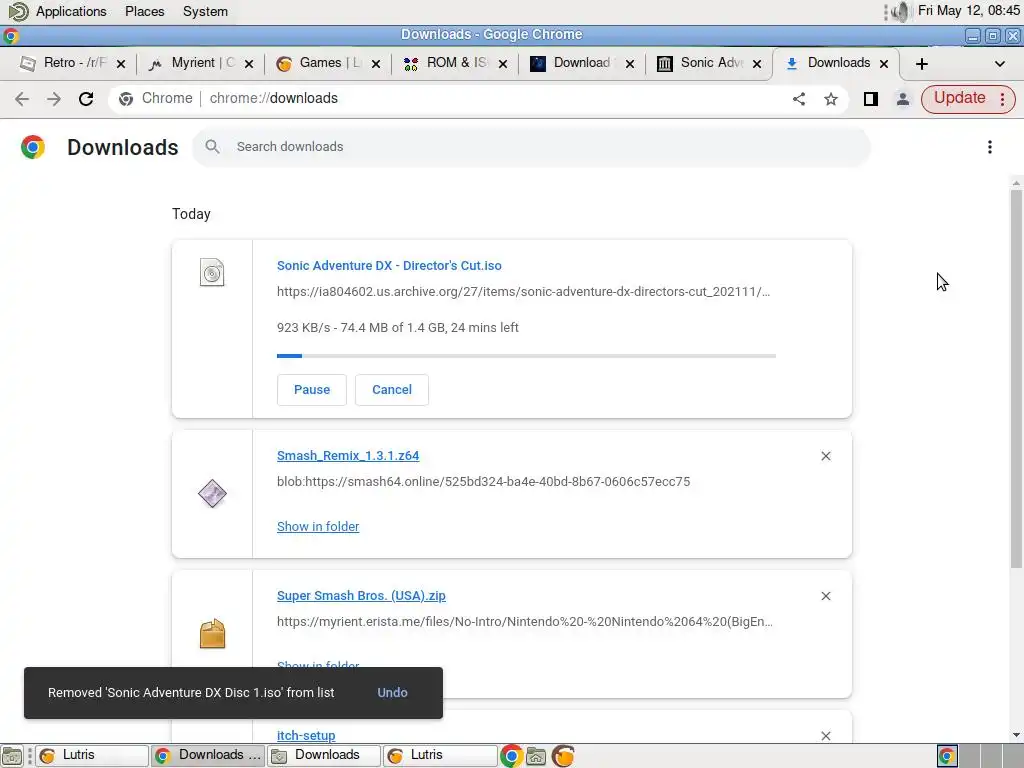The image size is (1024, 768).
Task: Click the clock showing Fri May 12
Action: click(968, 11)
